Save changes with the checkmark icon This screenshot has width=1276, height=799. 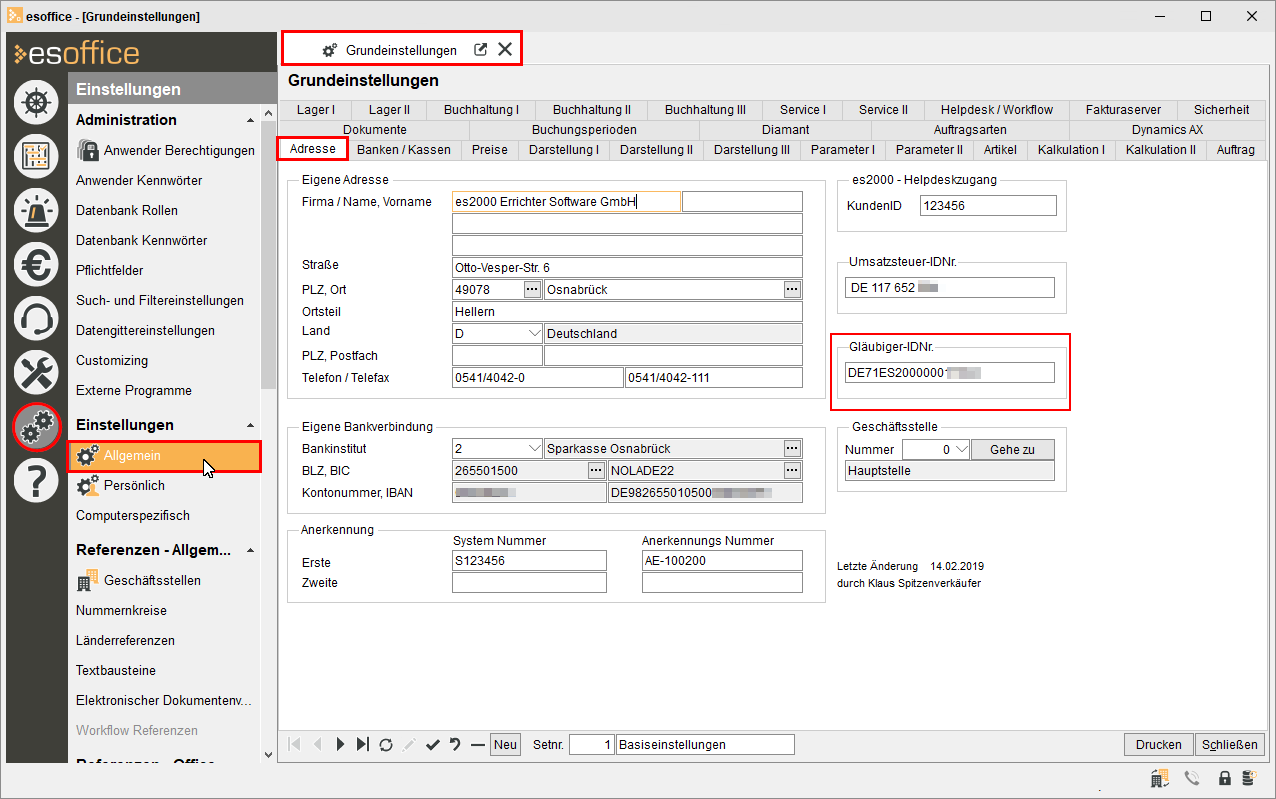[x=432, y=744]
